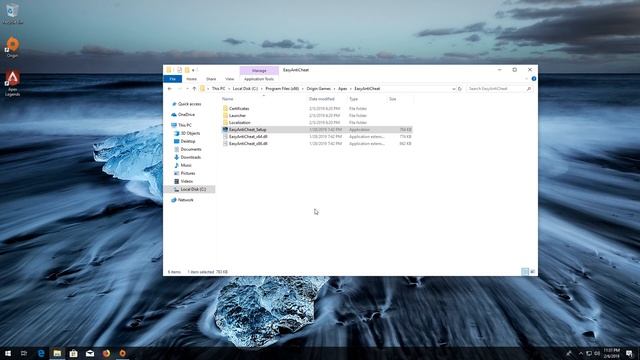This screenshot has width=640, height=360.
Task: Select the Certificates folder
Action: pos(239,109)
